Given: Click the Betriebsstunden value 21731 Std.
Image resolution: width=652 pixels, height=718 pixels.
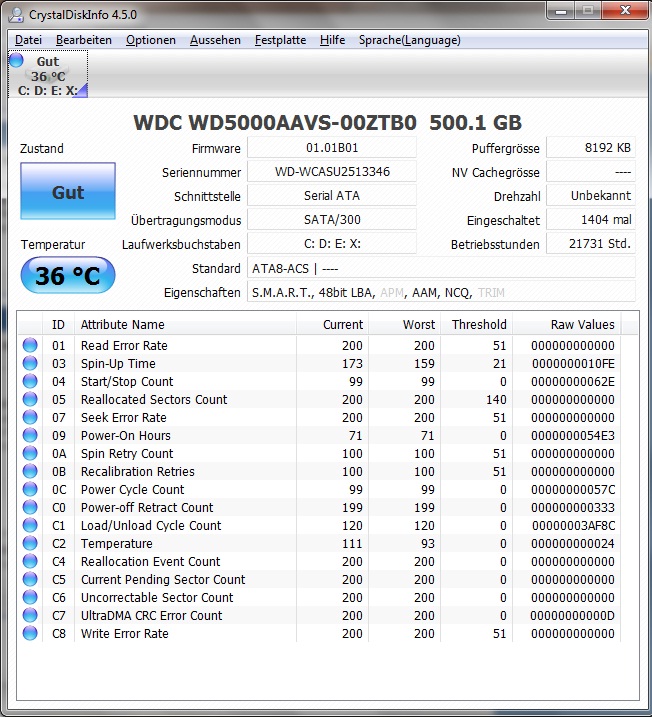Looking at the screenshot, I should click(591, 244).
